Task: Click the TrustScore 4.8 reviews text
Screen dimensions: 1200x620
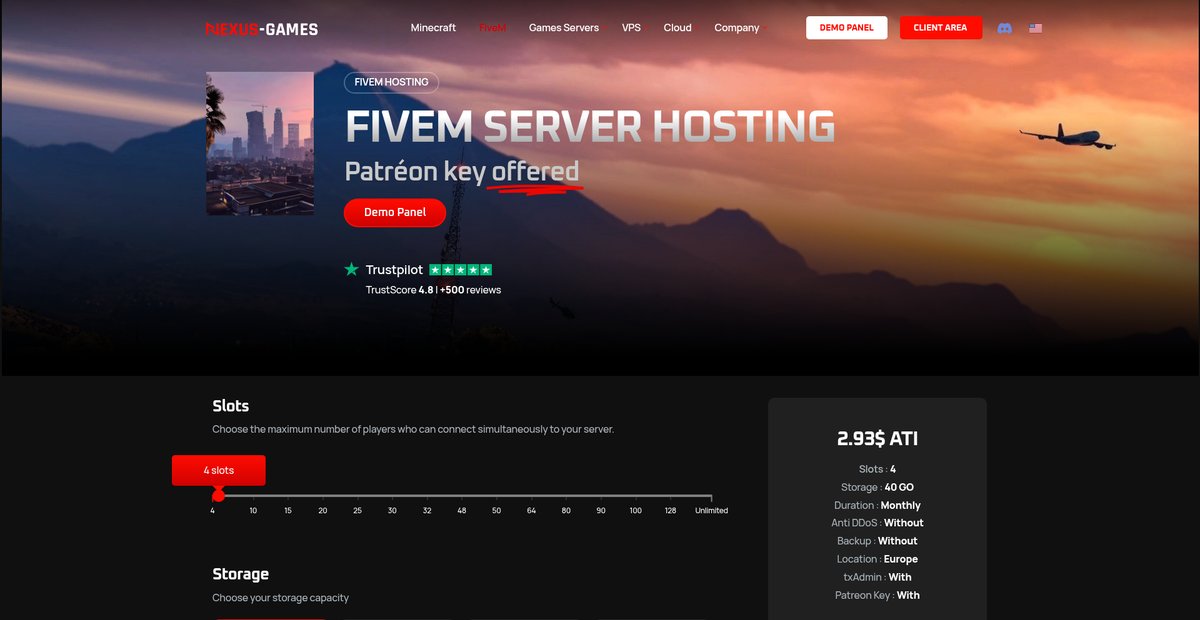Action: (x=433, y=290)
